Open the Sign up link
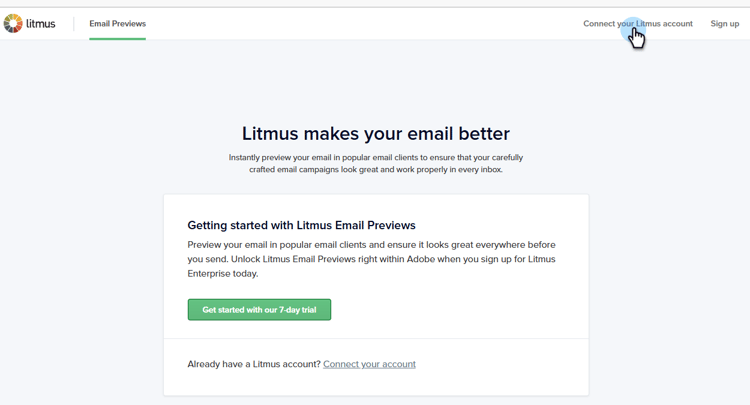750x405 pixels. [725, 23]
